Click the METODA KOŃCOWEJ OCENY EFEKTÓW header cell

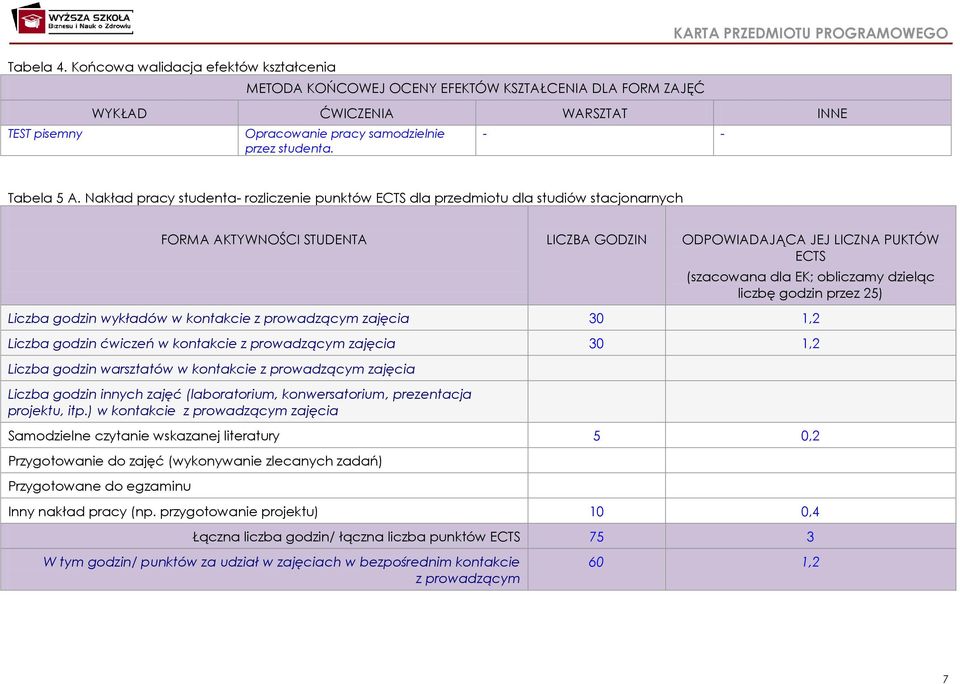click(475, 88)
